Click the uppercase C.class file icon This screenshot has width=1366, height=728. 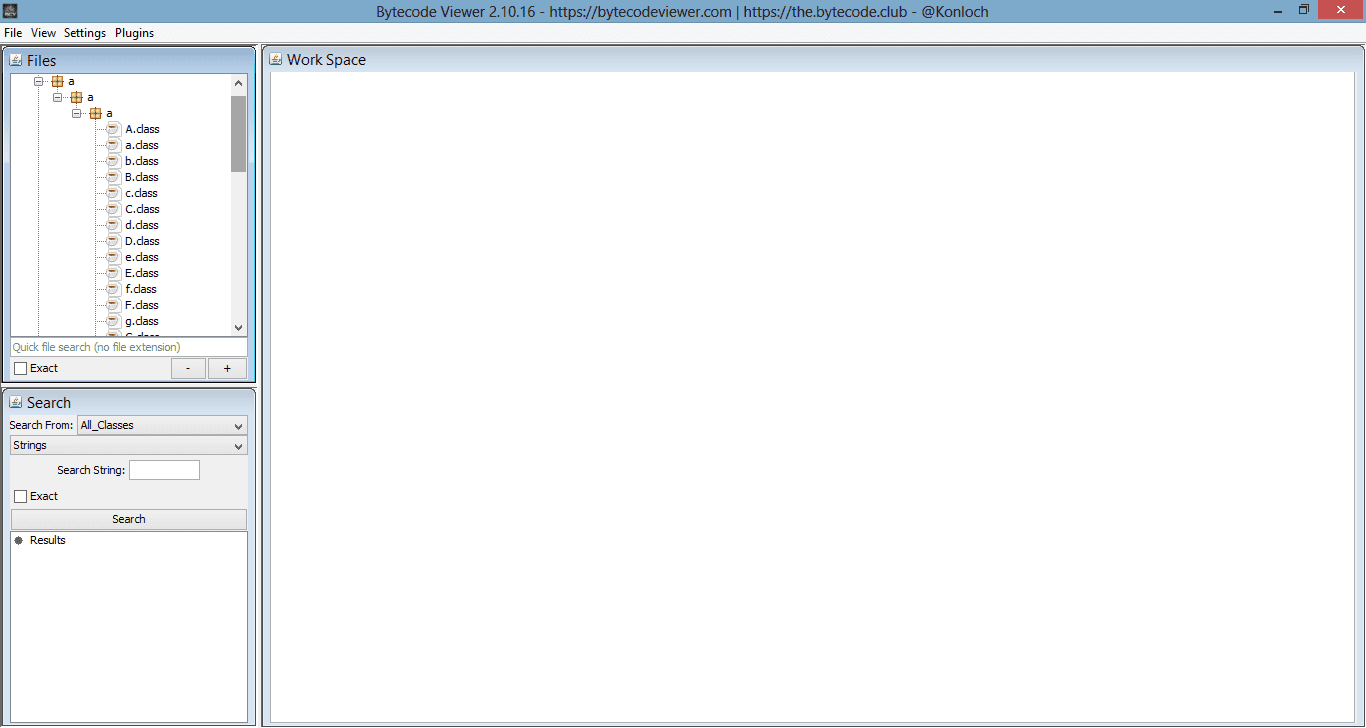(113, 209)
